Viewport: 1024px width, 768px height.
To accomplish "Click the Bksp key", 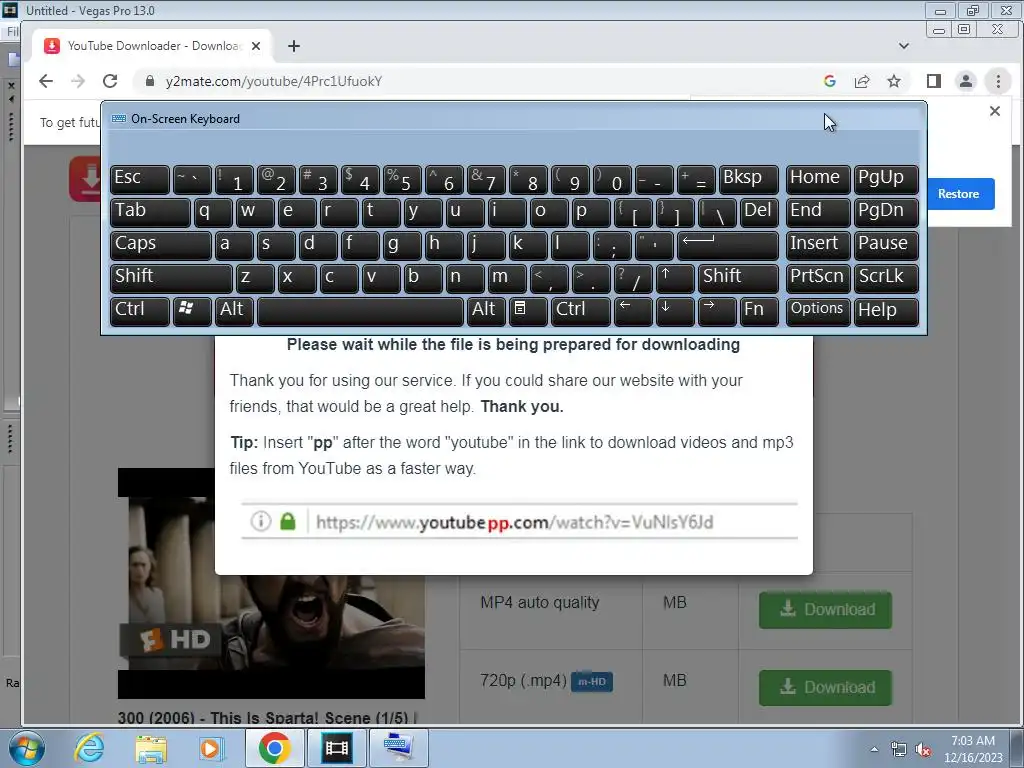I will (x=748, y=179).
